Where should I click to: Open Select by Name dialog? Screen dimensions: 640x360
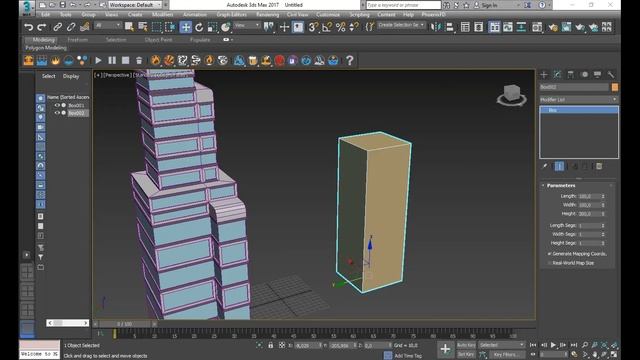pos(142,27)
